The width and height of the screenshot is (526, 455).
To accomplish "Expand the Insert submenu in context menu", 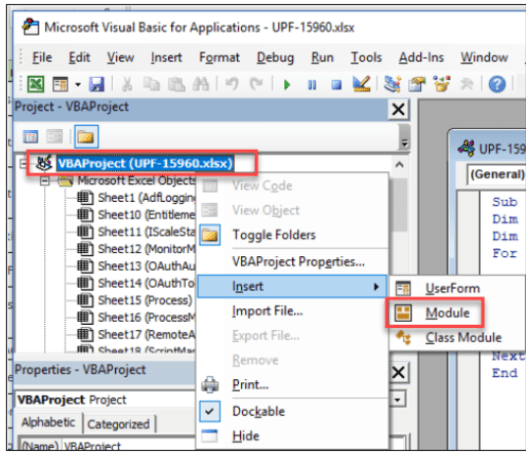I will pos(293,286).
